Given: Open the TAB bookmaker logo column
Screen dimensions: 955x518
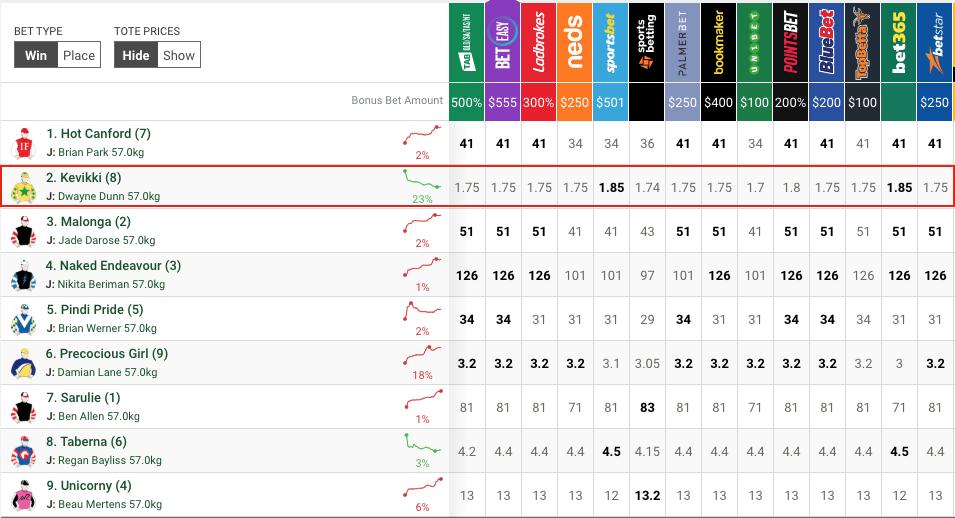Looking at the screenshot, I should pos(467,42).
